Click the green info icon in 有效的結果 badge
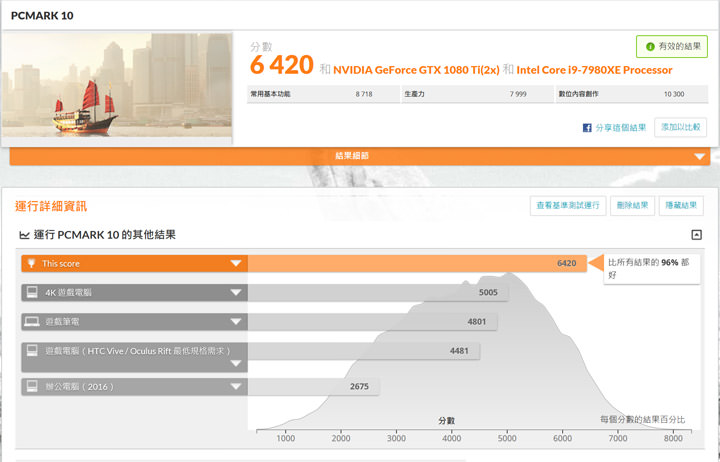720x462 pixels. (x=650, y=46)
